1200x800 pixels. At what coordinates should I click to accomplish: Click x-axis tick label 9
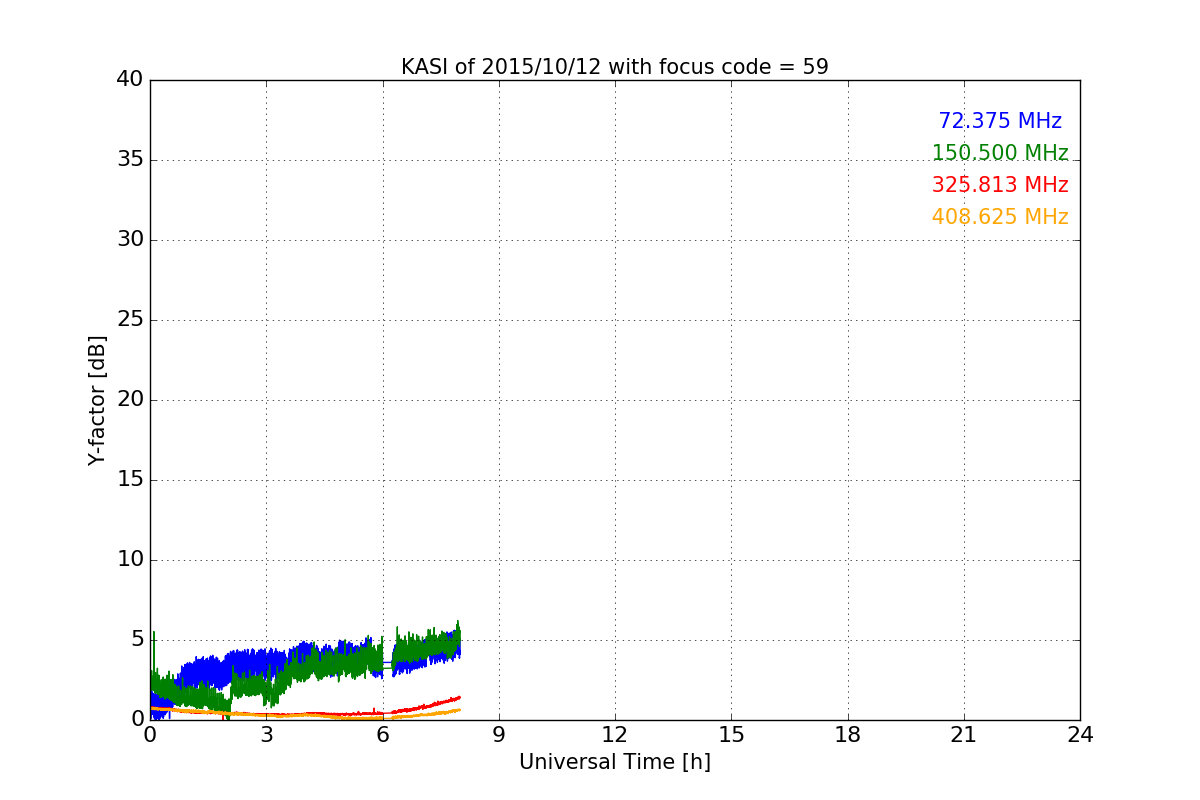pyautogui.click(x=499, y=735)
